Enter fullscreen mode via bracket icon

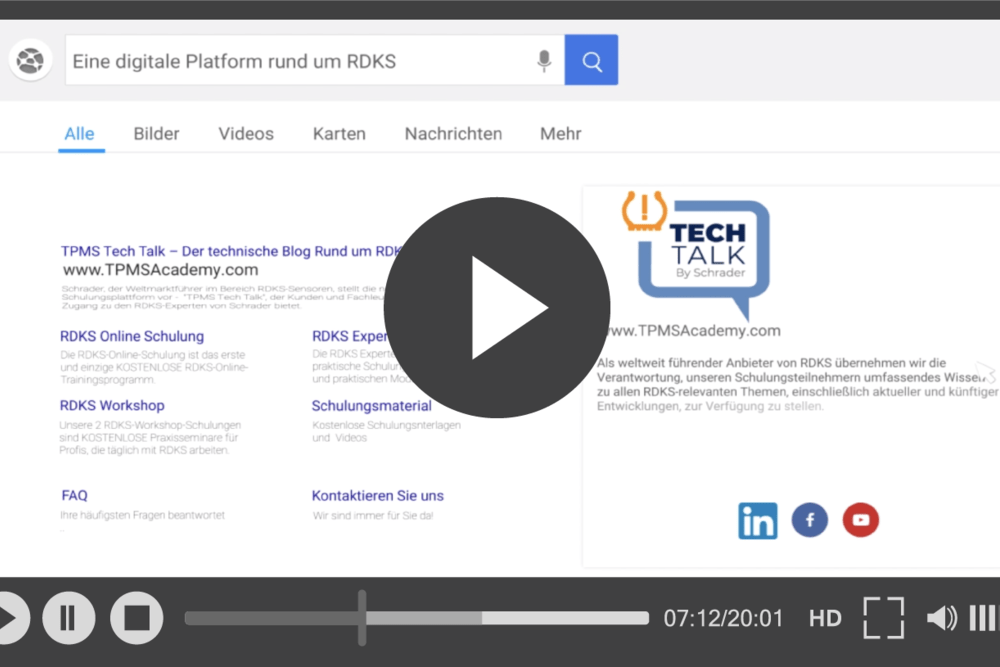coord(884,618)
